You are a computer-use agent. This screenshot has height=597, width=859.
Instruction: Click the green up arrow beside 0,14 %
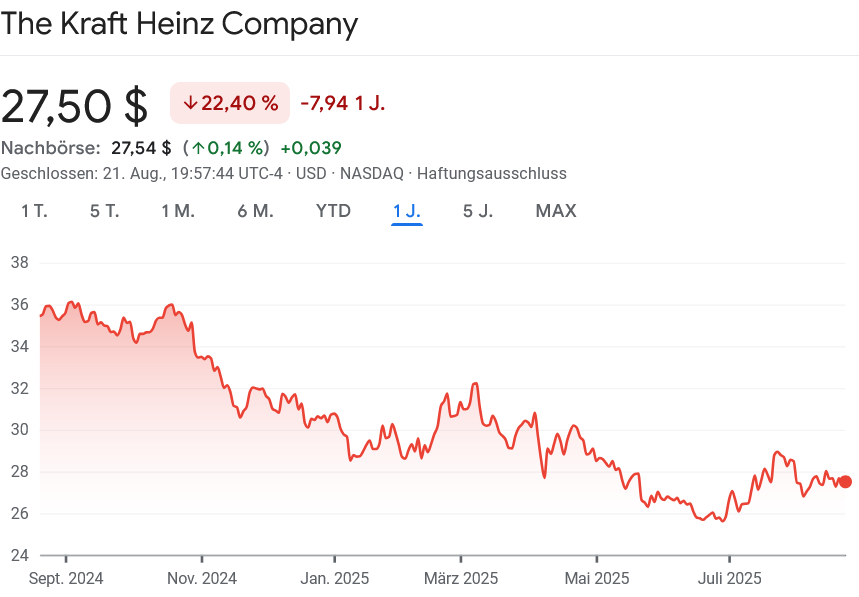pos(199,148)
